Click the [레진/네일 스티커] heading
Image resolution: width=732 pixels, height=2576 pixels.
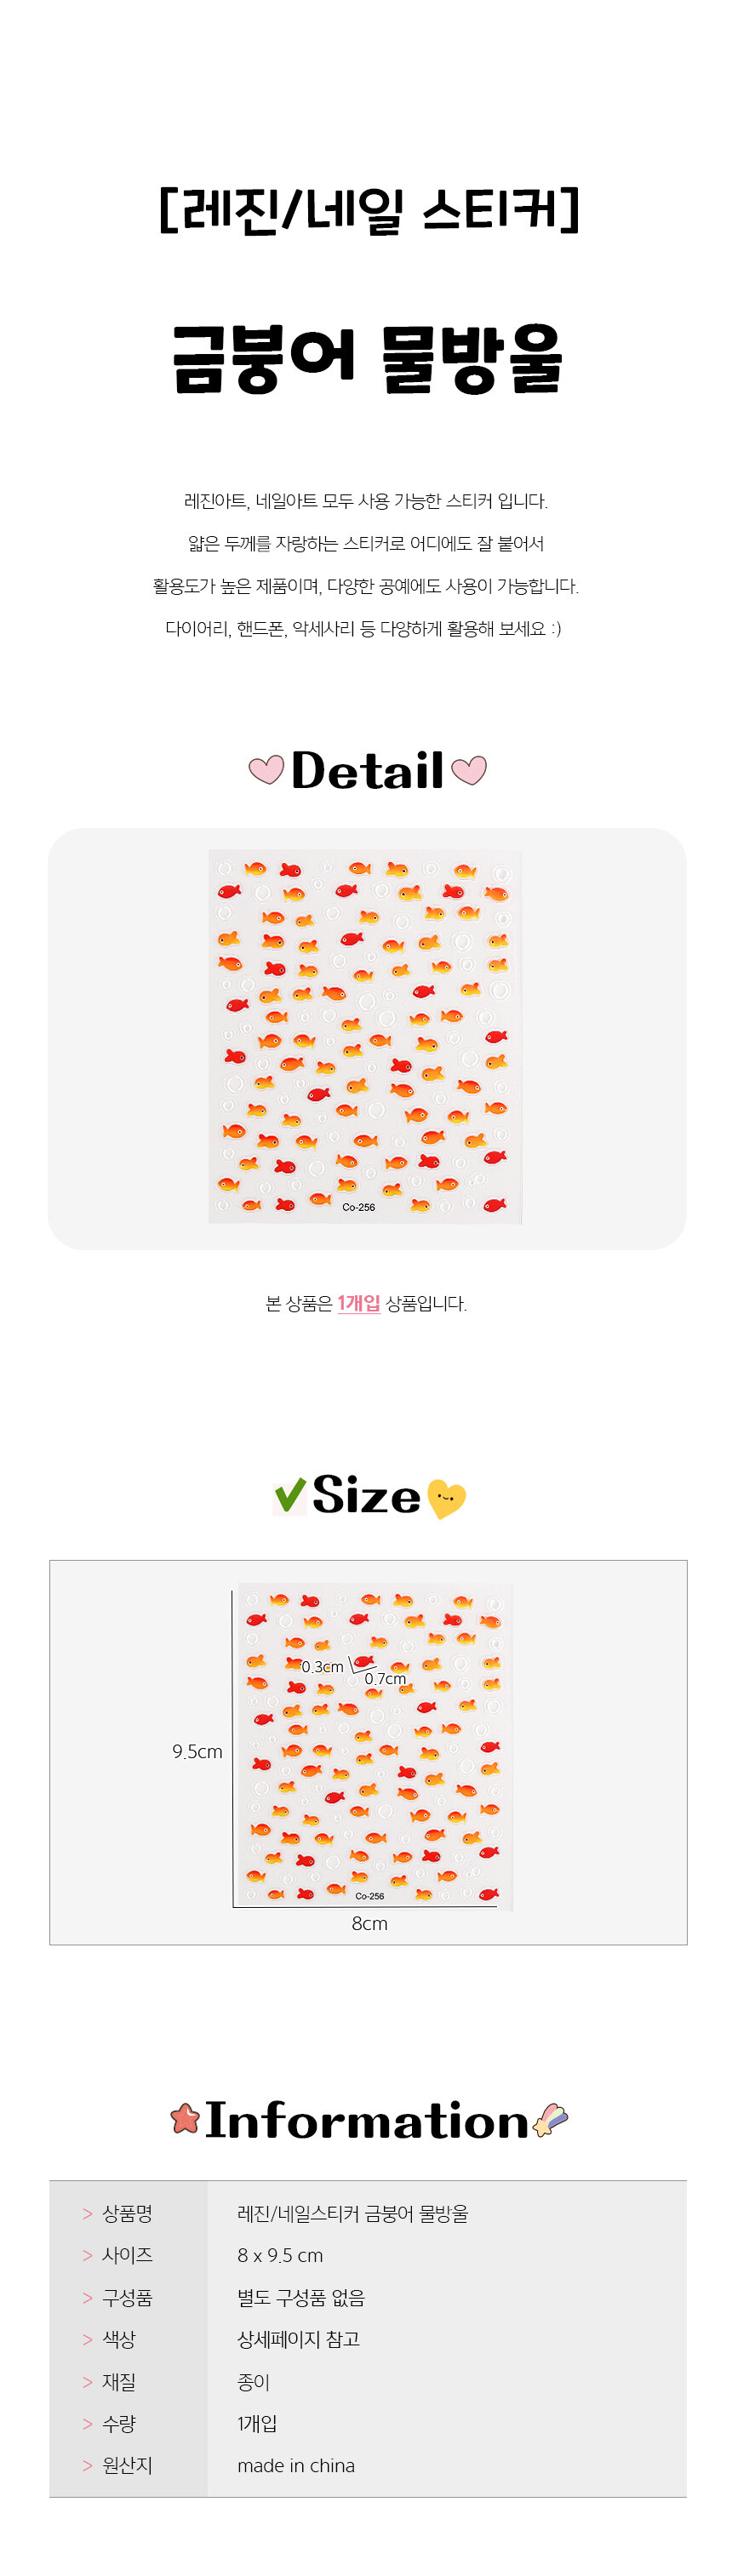tap(368, 210)
